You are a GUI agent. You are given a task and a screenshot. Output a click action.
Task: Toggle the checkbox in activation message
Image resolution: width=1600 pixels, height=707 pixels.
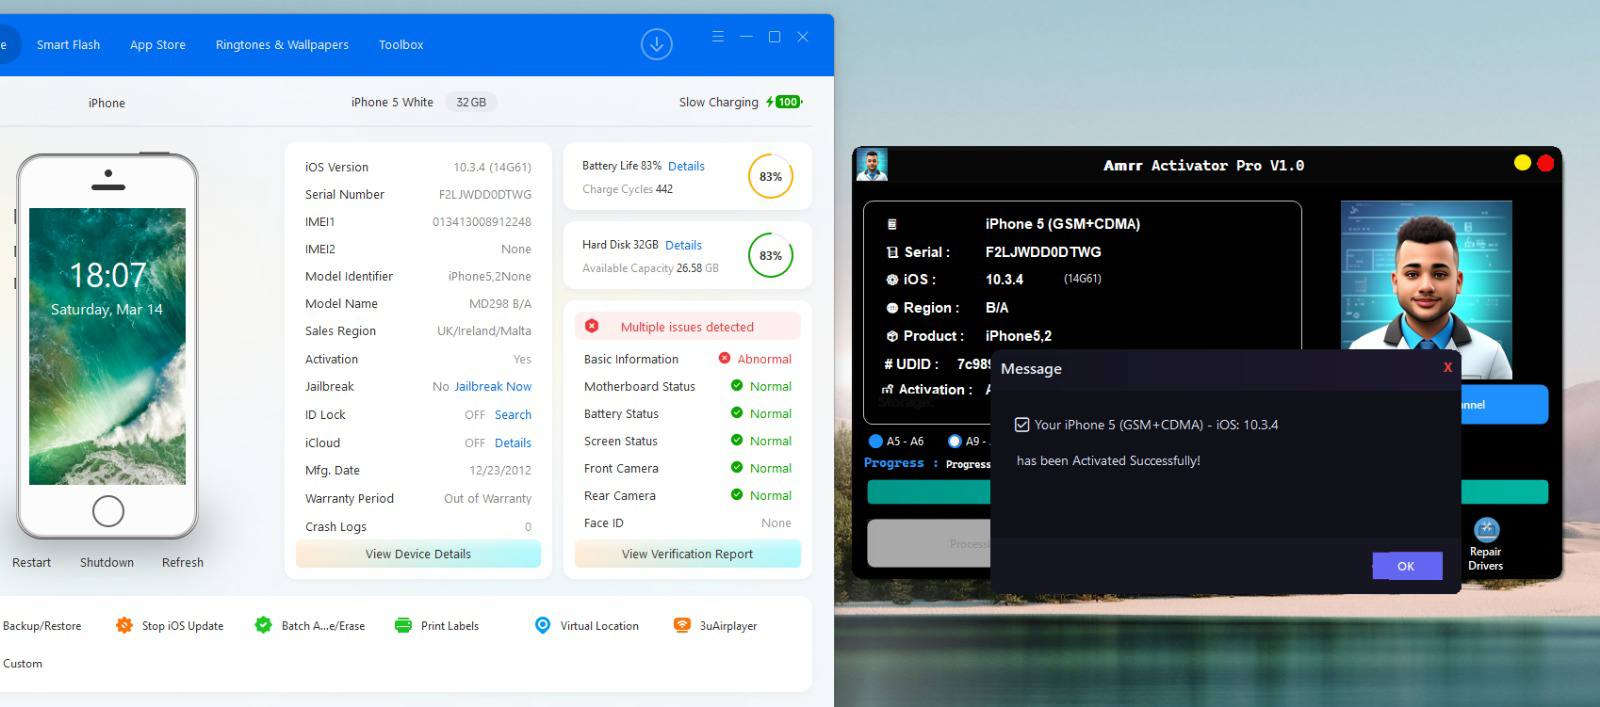(1022, 425)
